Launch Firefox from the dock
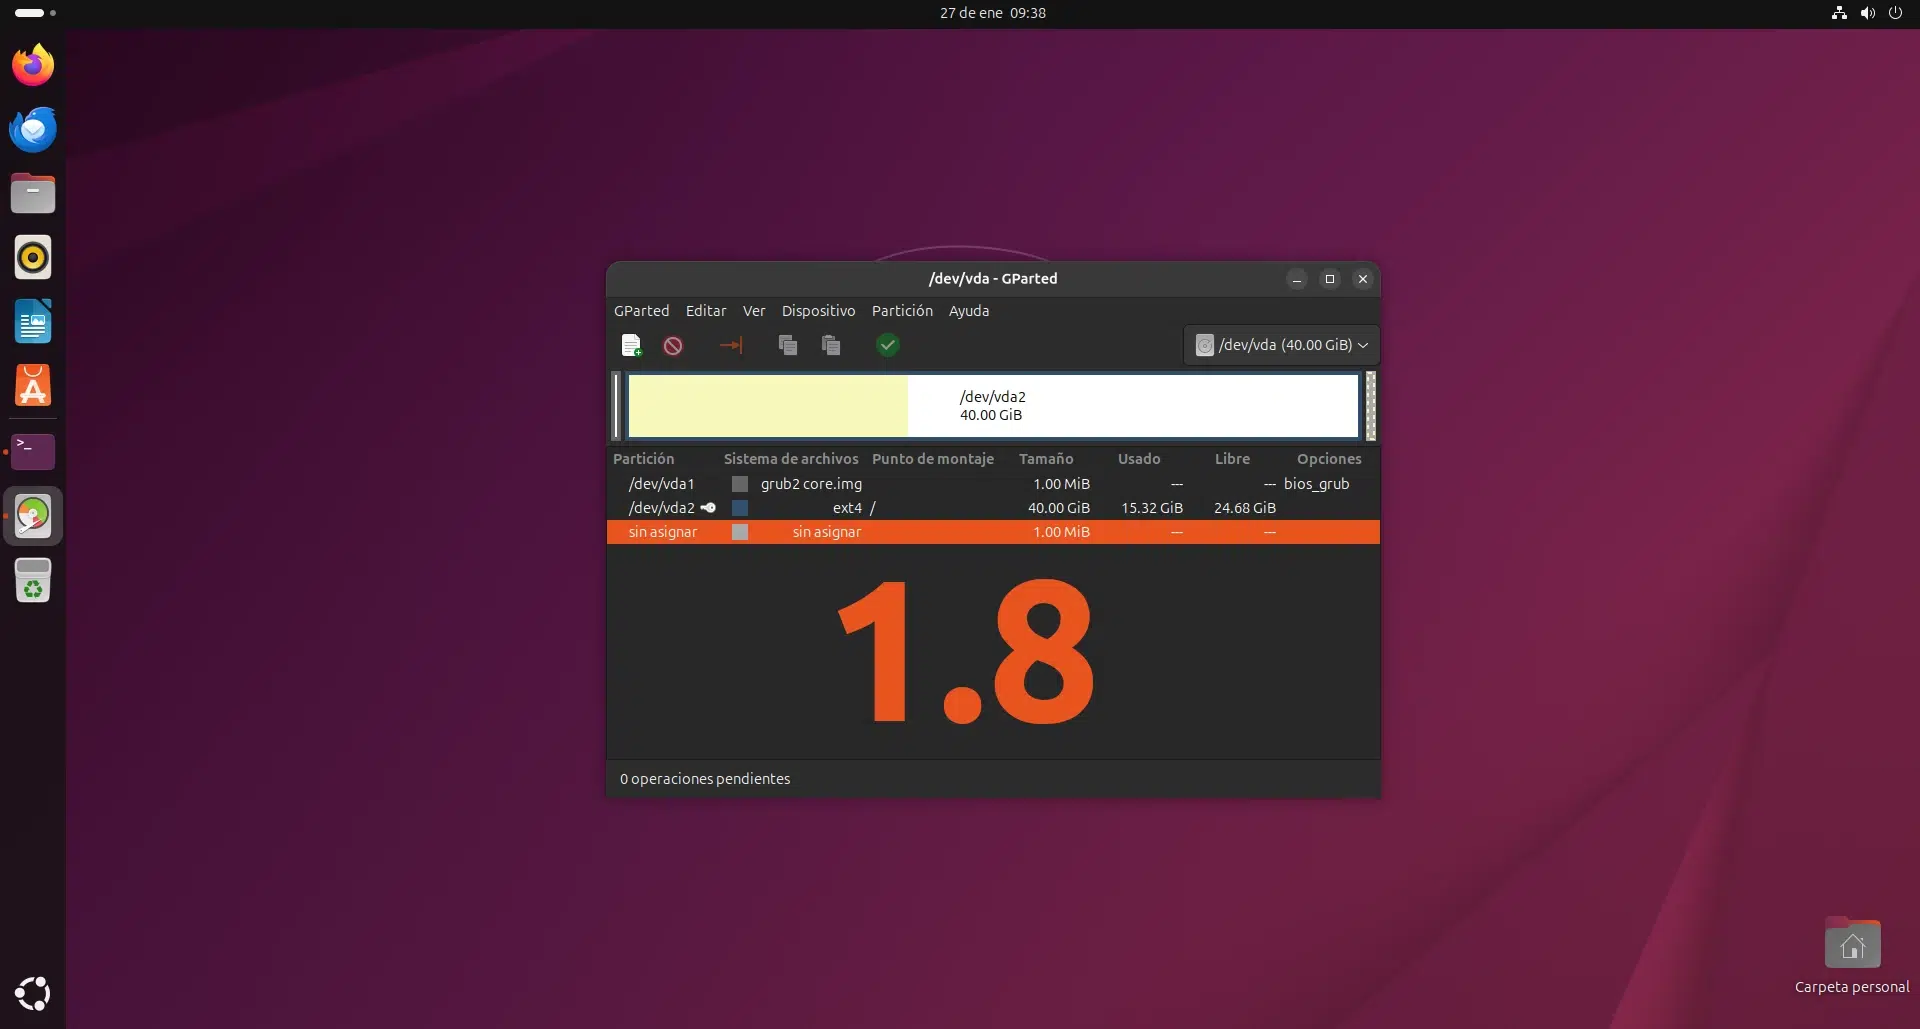 tap(33, 64)
